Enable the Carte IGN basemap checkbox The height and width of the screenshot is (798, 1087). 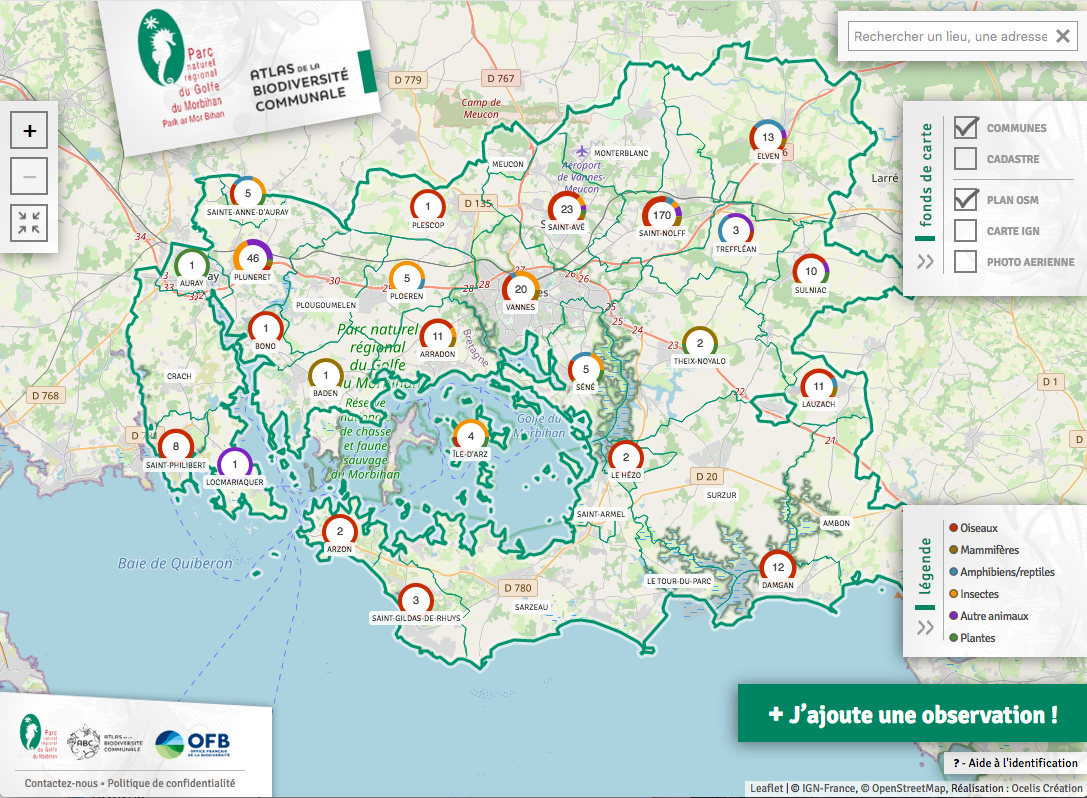(965, 231)
